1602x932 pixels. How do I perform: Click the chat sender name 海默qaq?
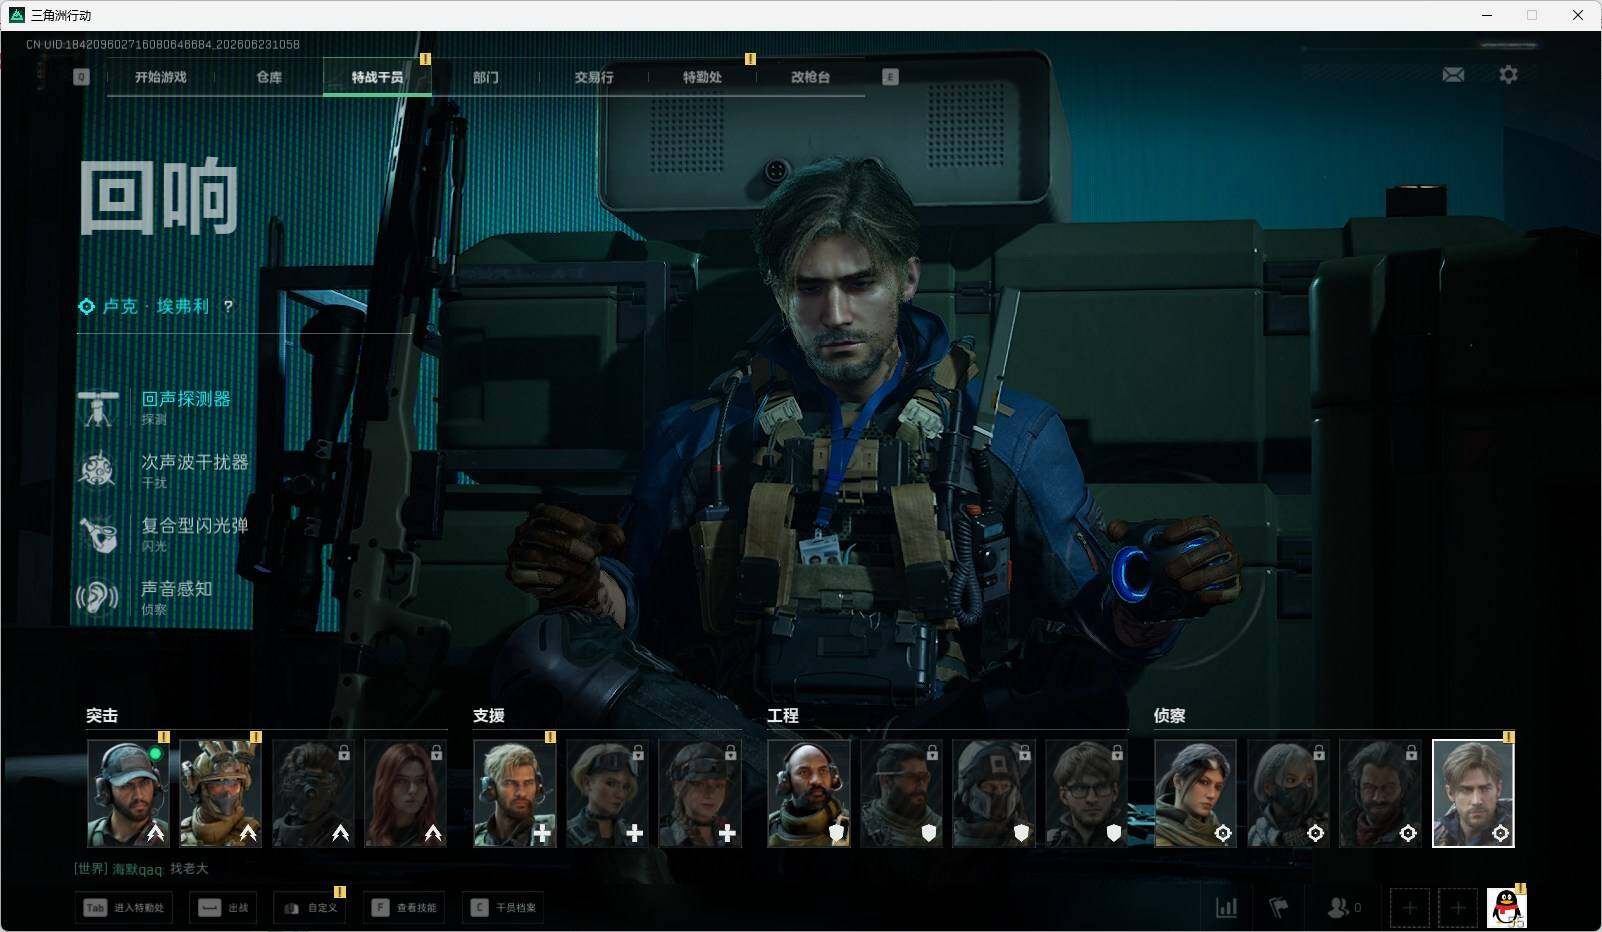(x=137, y=868)
